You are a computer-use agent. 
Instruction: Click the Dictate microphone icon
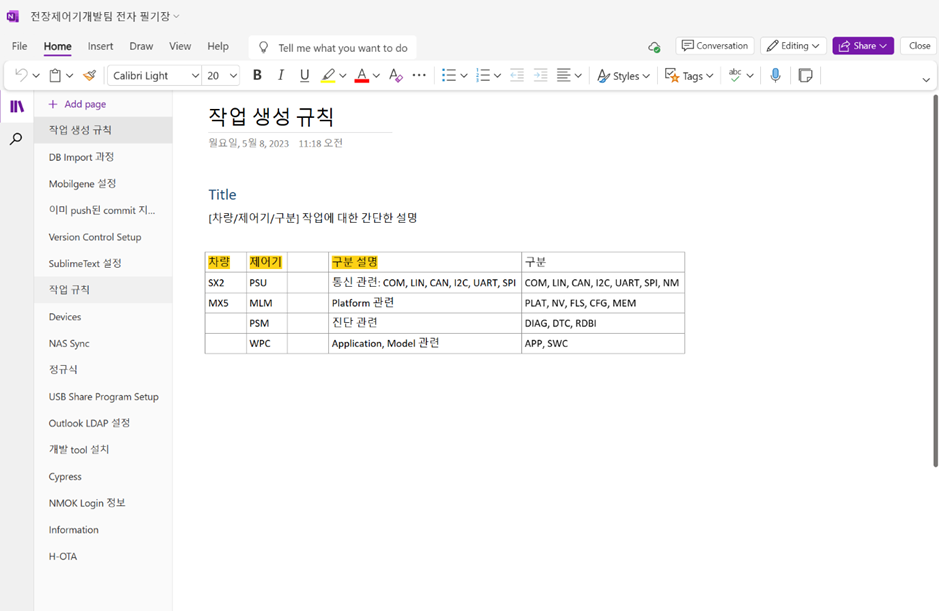[x=775, y=75]
